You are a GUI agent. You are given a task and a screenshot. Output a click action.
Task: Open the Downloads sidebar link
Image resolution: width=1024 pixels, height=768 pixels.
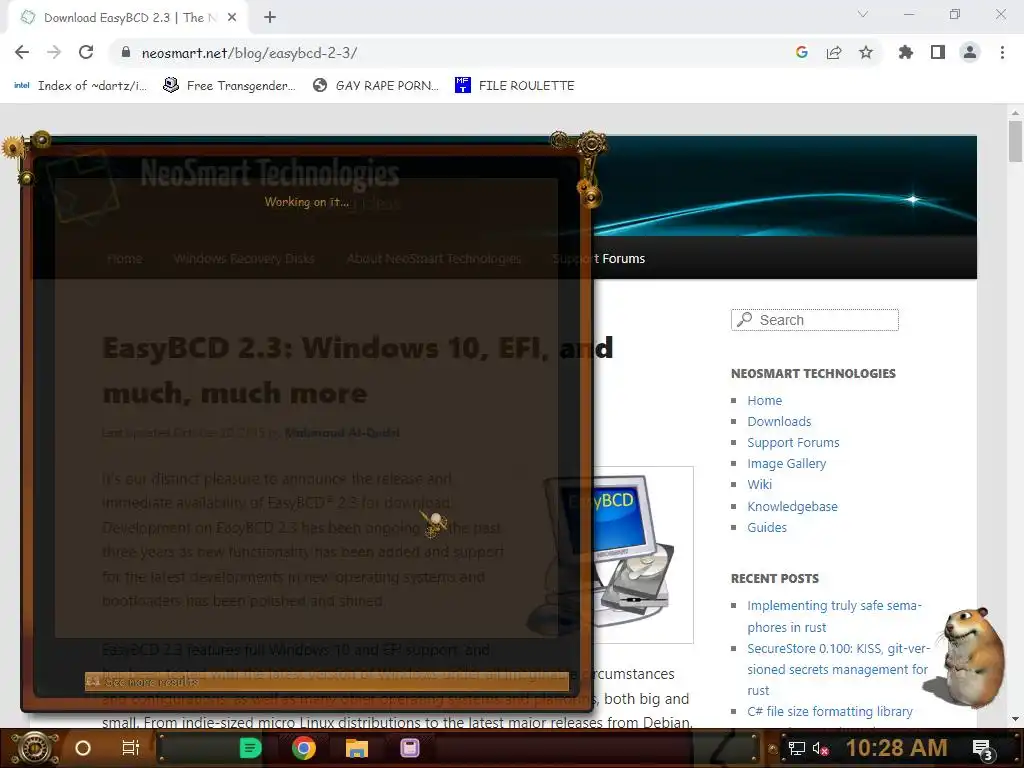click(779, 421)
